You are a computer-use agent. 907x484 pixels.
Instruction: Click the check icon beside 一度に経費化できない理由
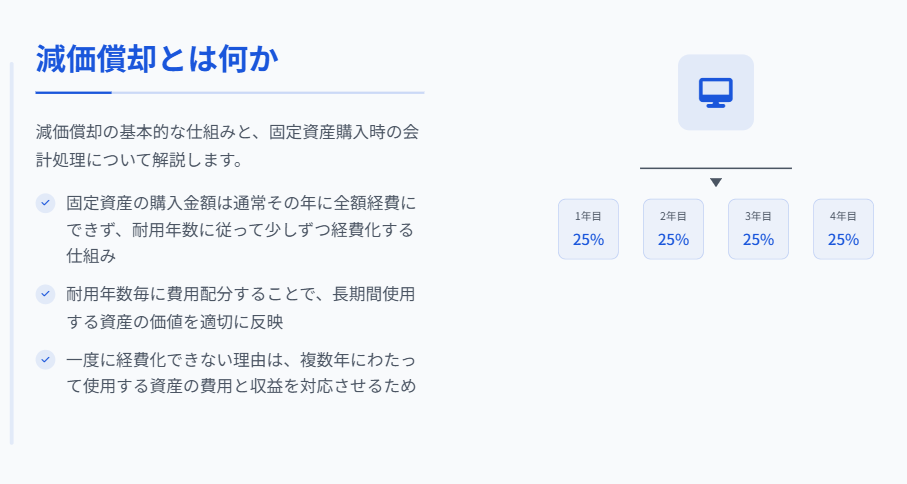point(45,360)
